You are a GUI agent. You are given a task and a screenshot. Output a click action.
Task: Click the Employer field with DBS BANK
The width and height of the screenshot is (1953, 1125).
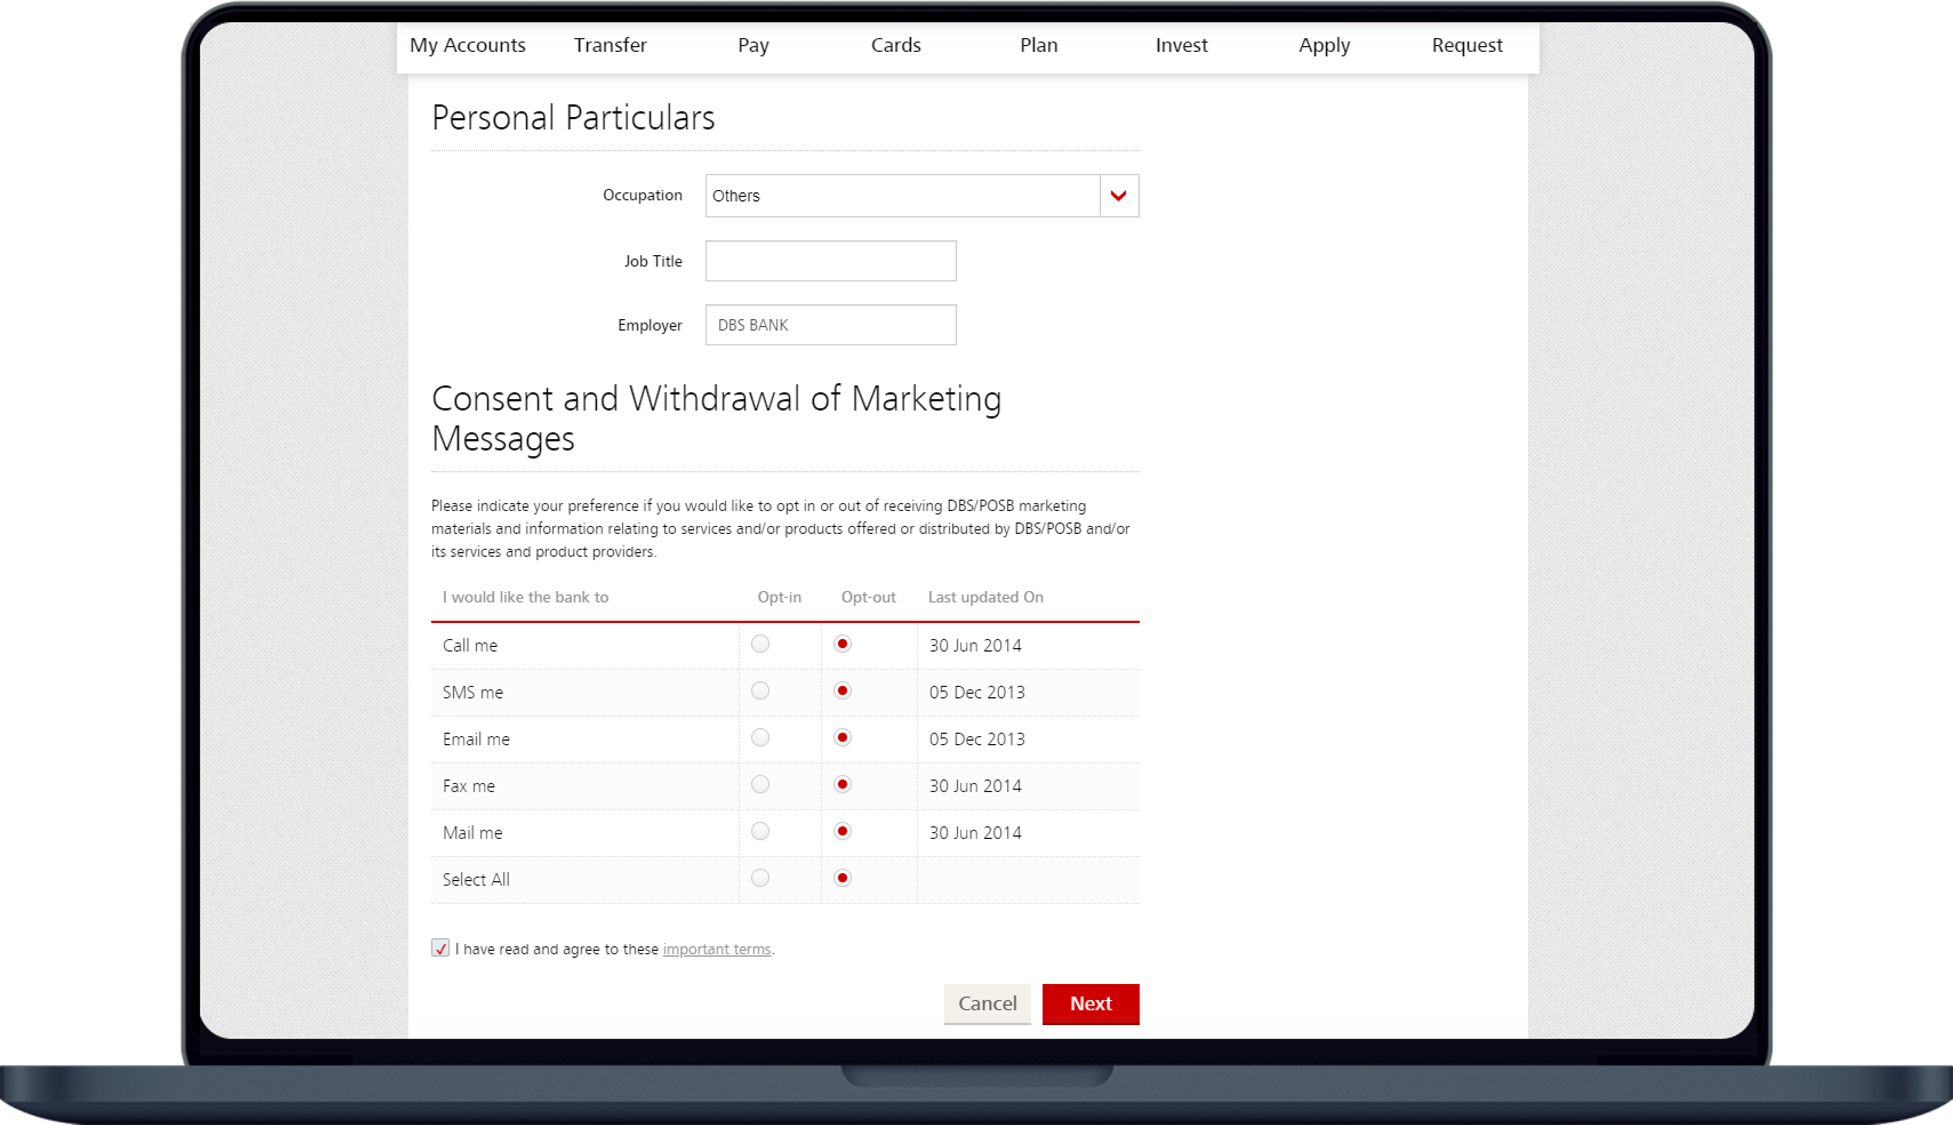click(830, 325)
